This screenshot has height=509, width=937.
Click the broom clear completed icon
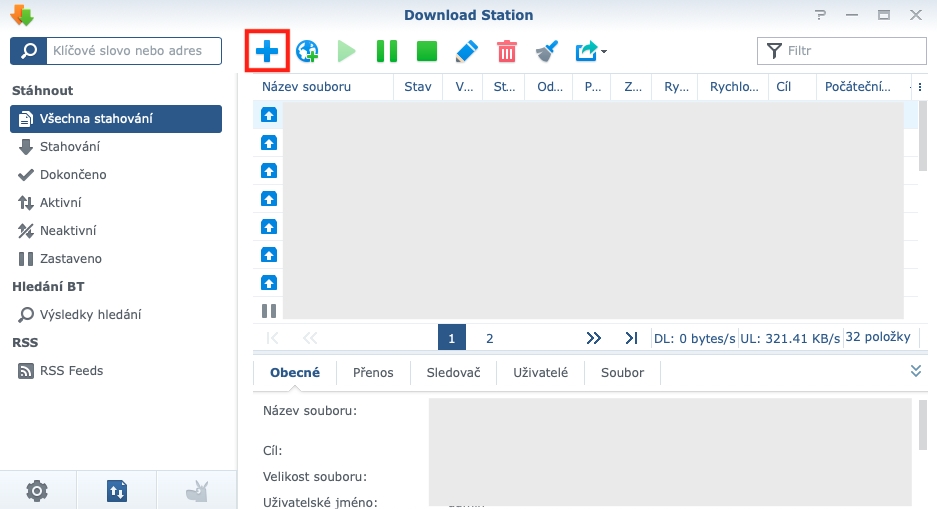546,51
